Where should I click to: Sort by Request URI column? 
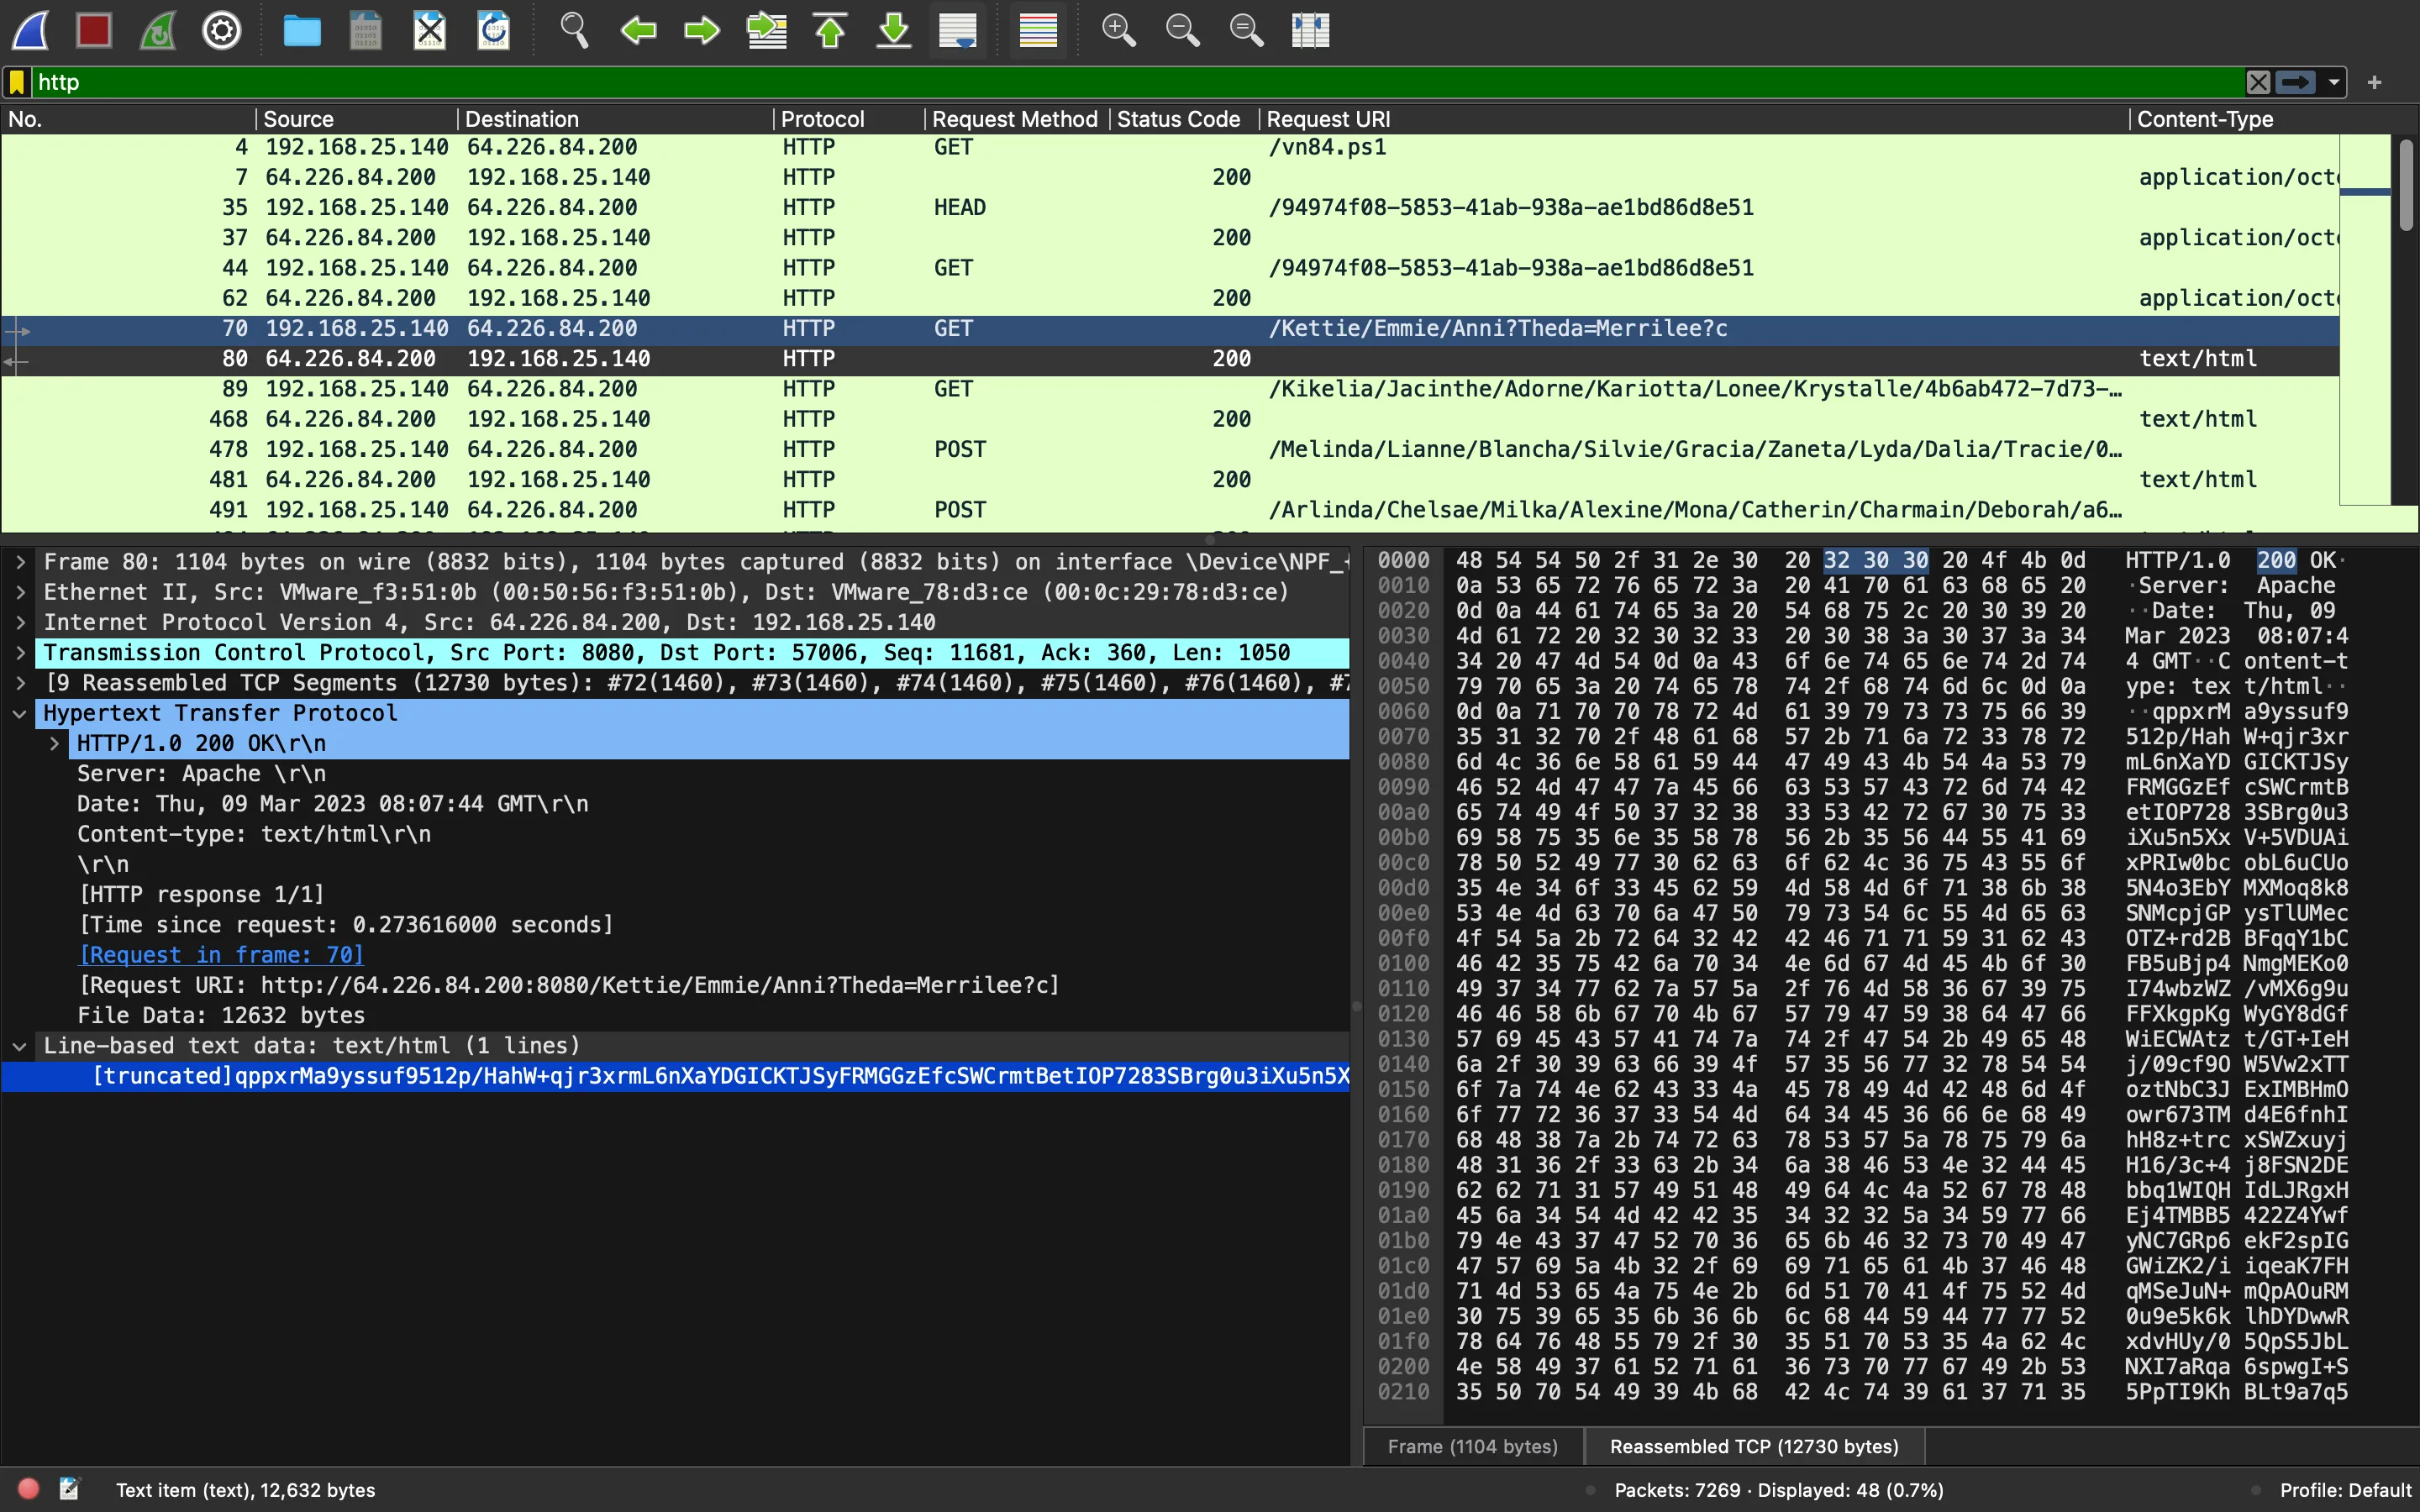[x=1693, y=119]
